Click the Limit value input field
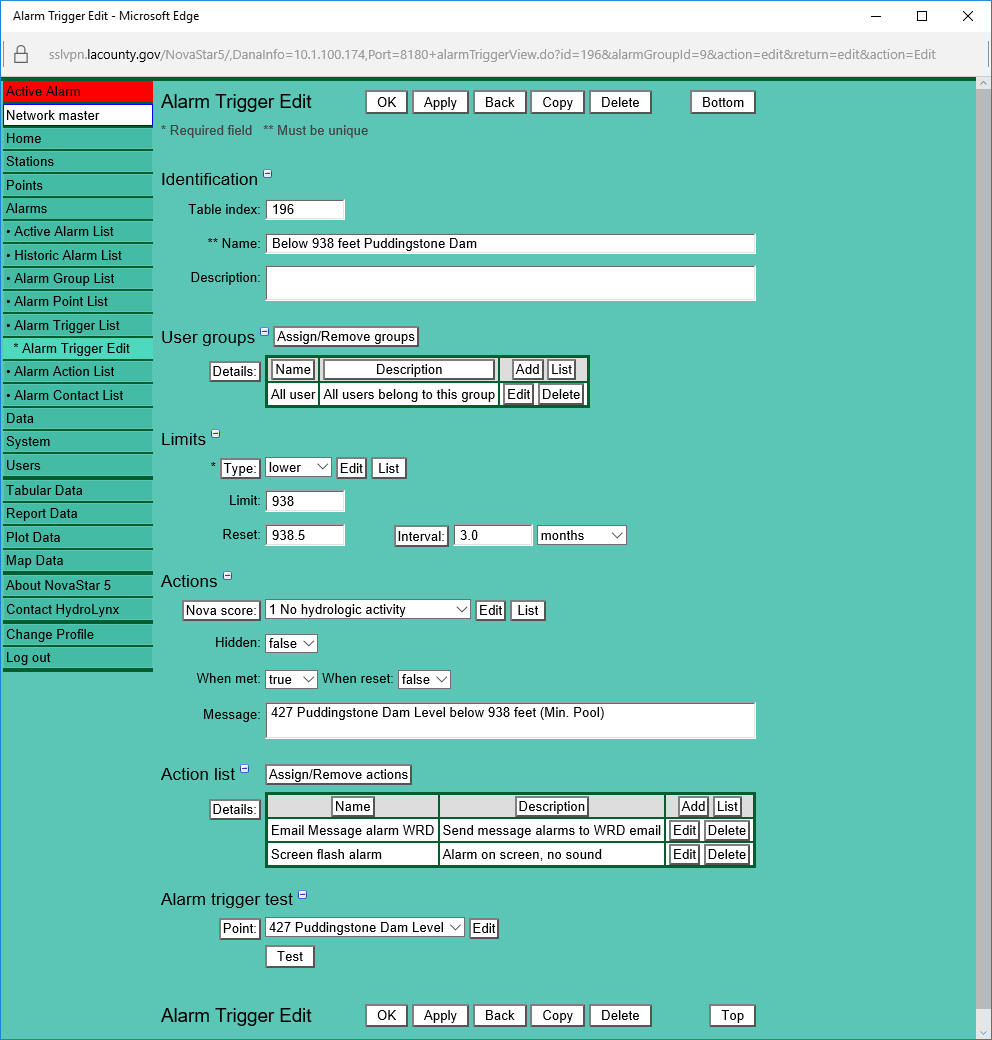Image resolution: width=992 pixels, height=1040 pixels. point(305,501)
